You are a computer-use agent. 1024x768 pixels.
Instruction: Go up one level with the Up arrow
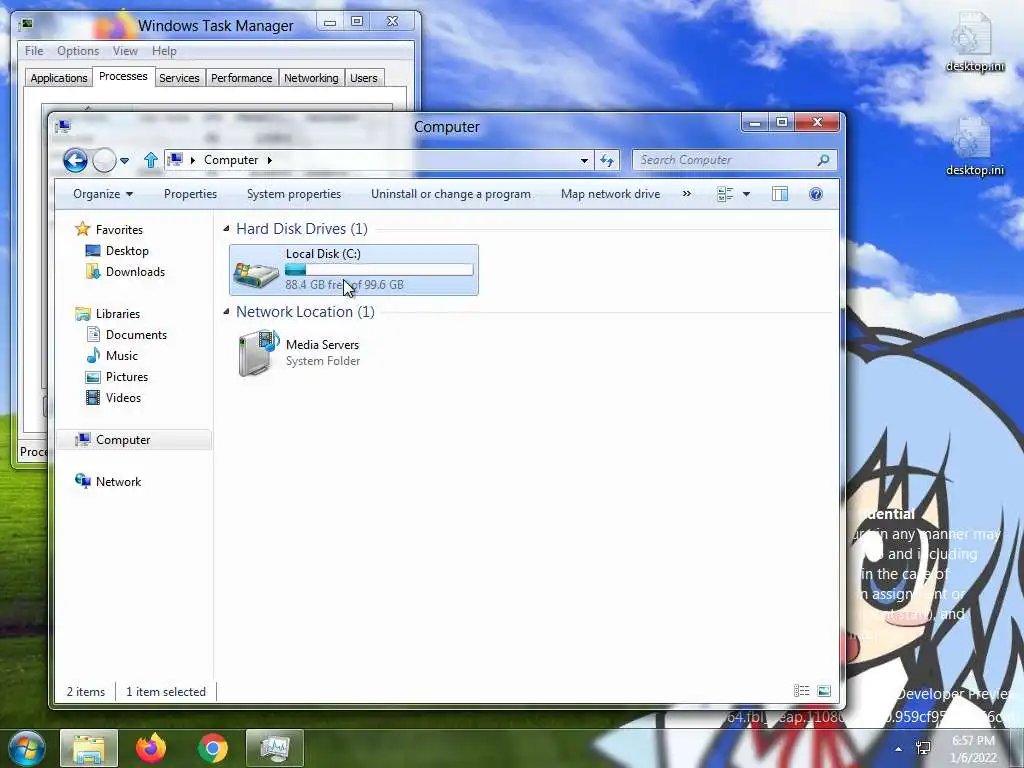coord(151,160)
